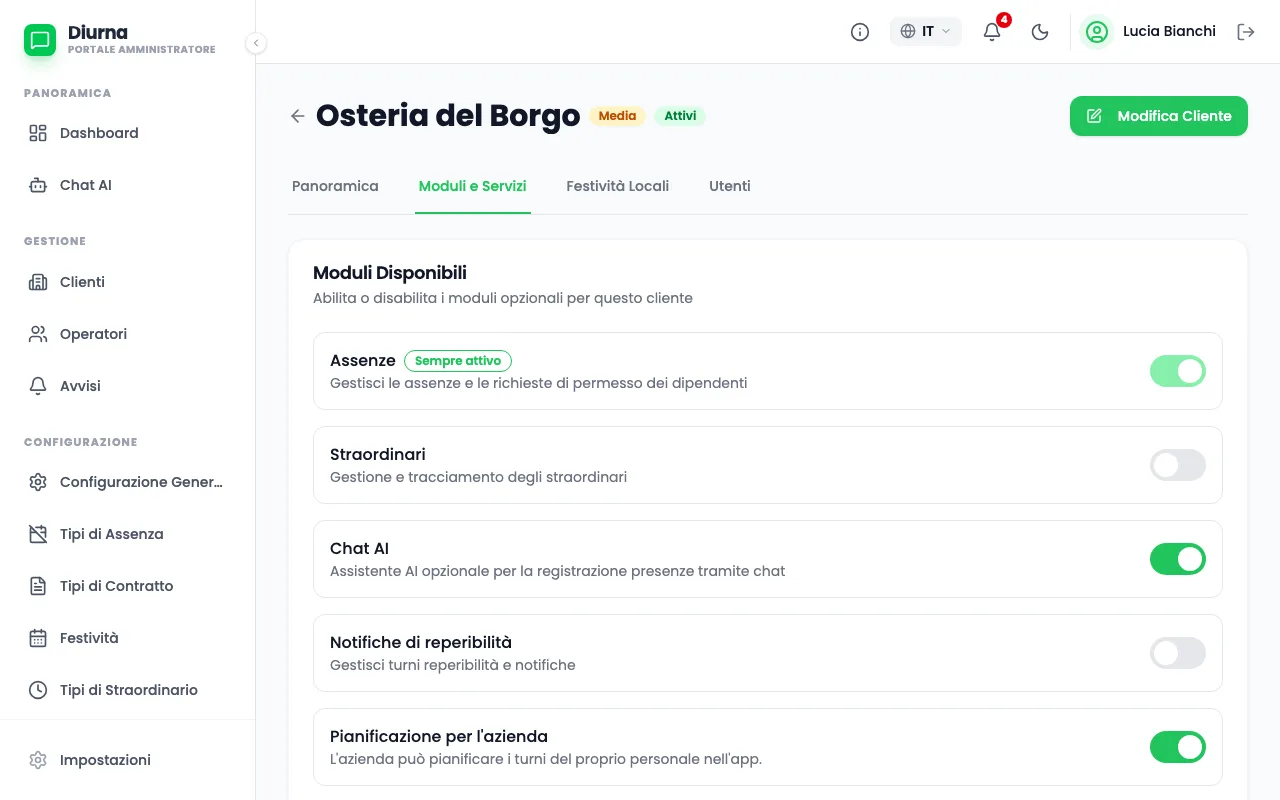Switch to dark mode with the moon icon

pyautogui.click(x=1040, y=32)
